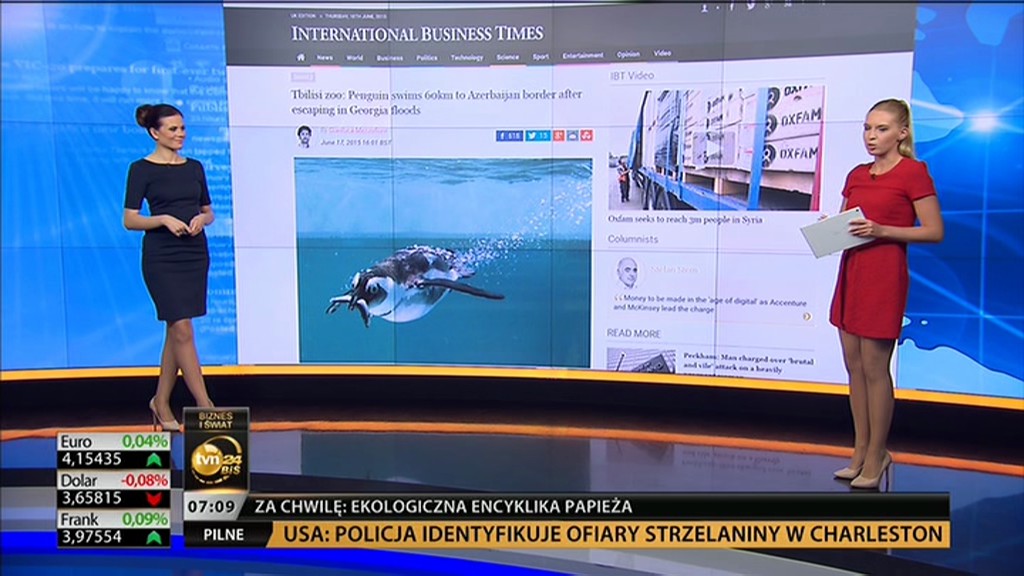Share article via blue Facebook button

coord(509,136)
